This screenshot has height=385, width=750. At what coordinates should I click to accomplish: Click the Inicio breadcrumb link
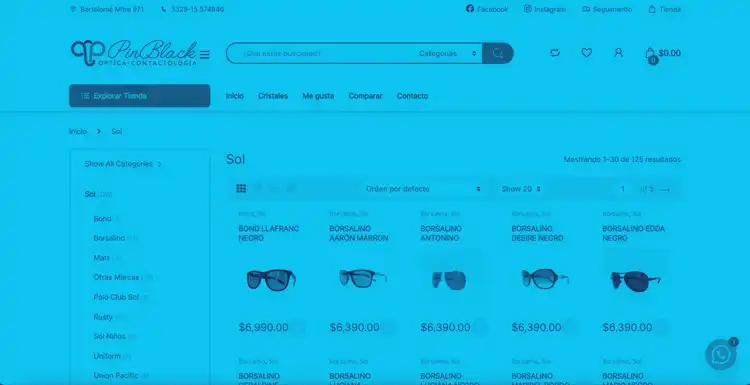point(78,132)
